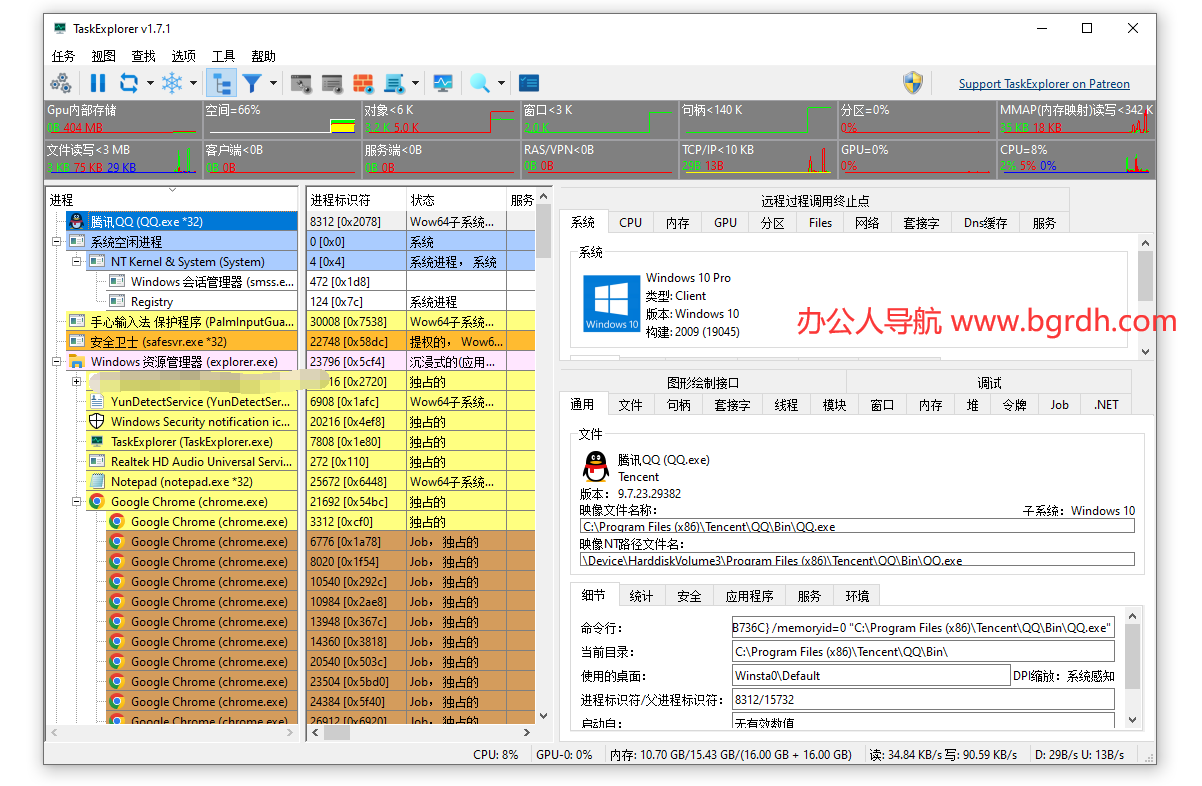Click the YunDetectService document icon

[x=97, y=401]
